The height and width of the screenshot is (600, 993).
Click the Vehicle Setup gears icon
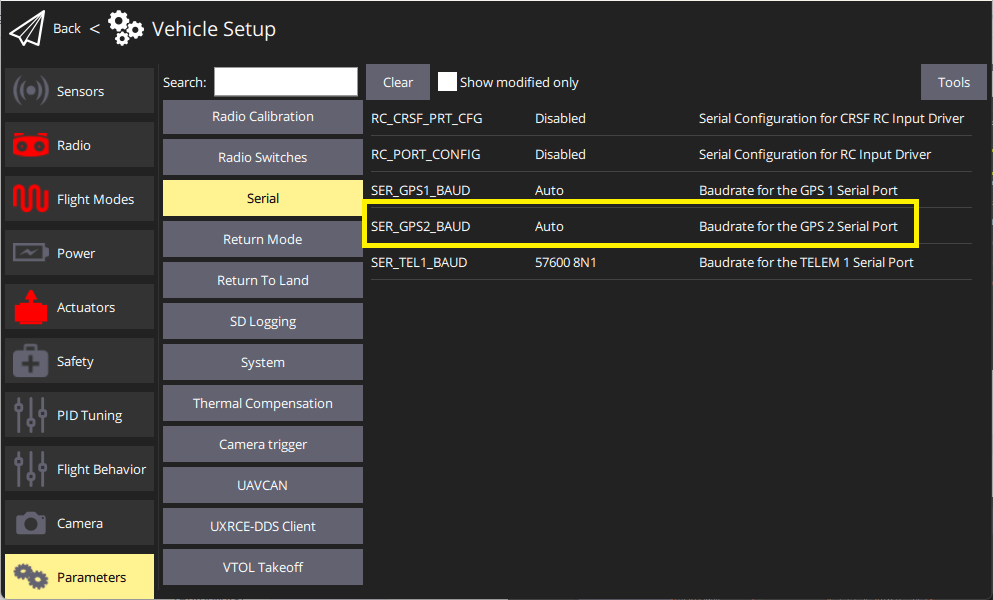click(125, 29)
